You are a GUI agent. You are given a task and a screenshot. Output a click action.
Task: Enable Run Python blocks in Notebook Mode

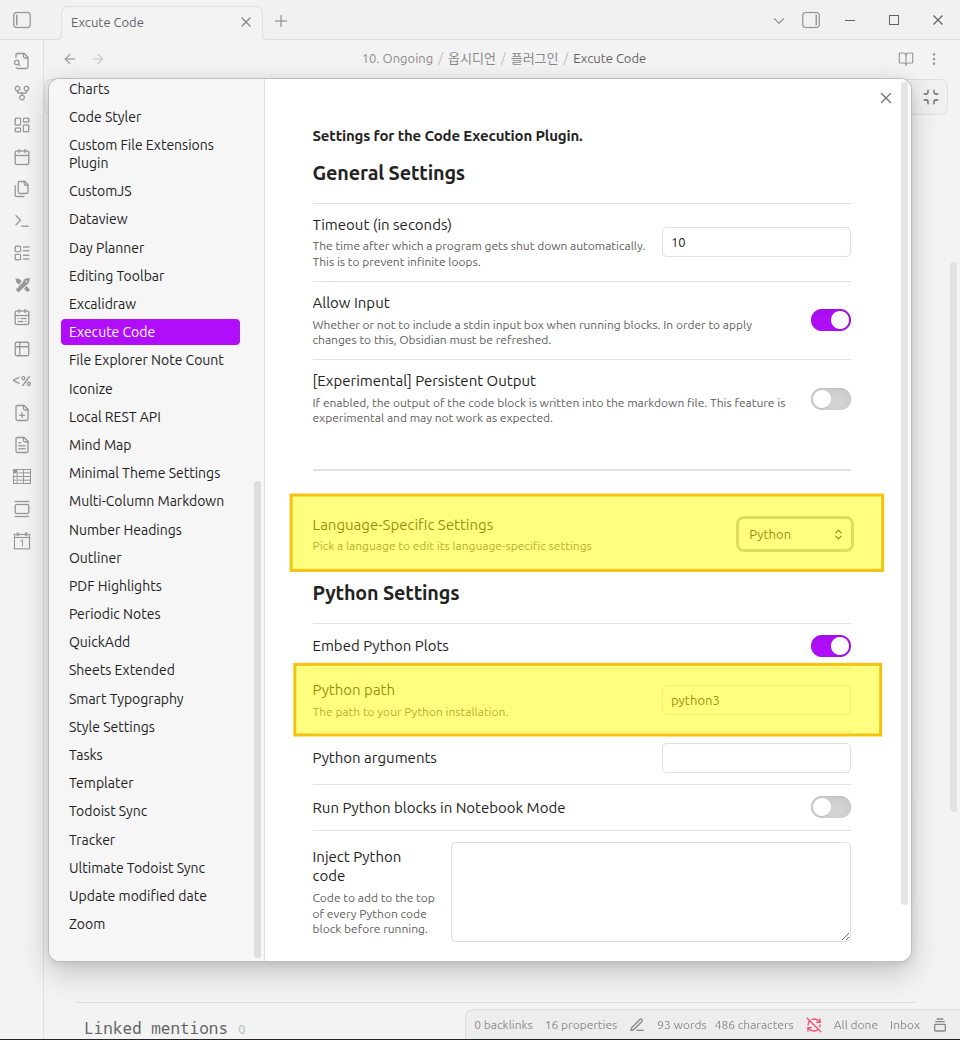830,807
